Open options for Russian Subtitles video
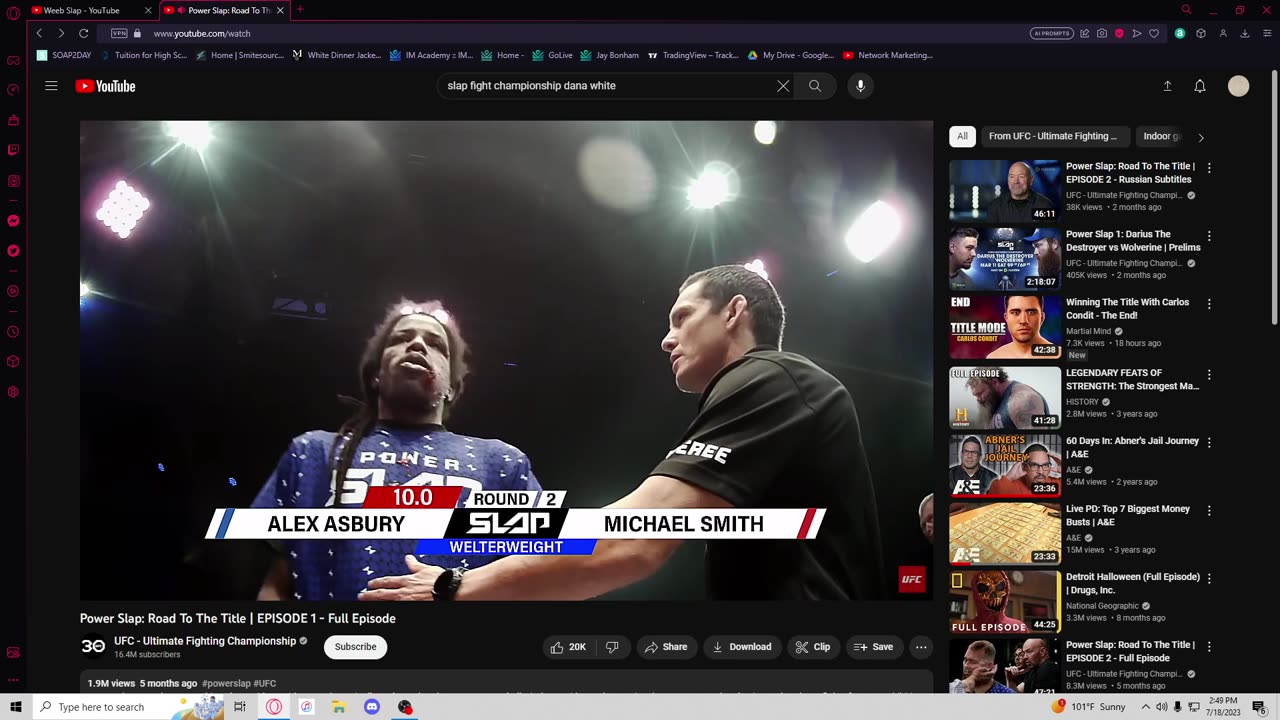The height and width of the screenshot is (720, 1280). pyautogui.click(x=1209, y=168)
